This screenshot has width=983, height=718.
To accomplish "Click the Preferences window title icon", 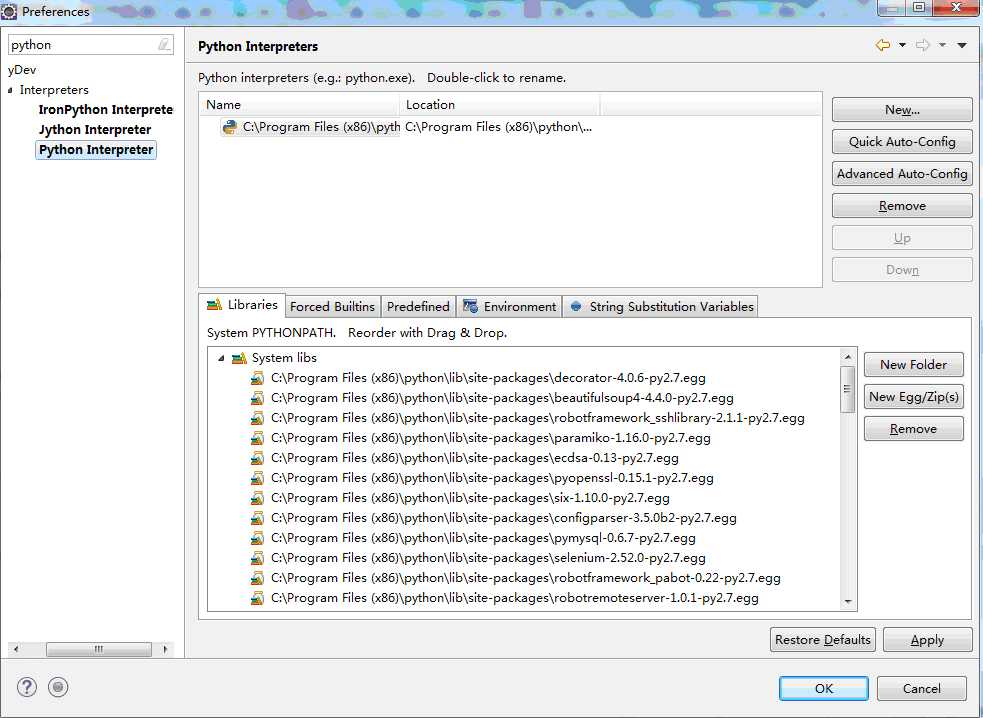I will [x=9, y=11].
